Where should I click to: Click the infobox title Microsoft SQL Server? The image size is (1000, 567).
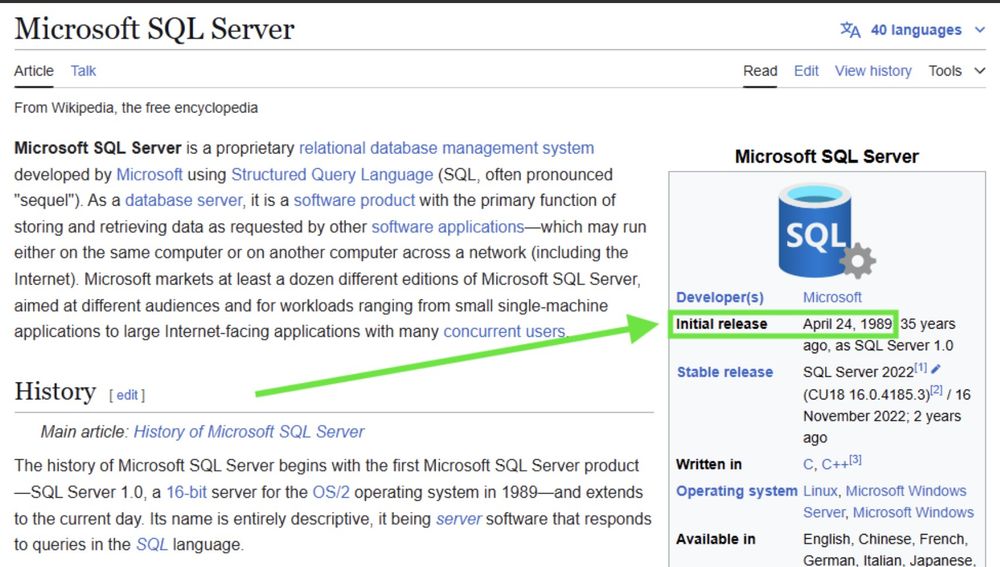(x=827, y=156)
